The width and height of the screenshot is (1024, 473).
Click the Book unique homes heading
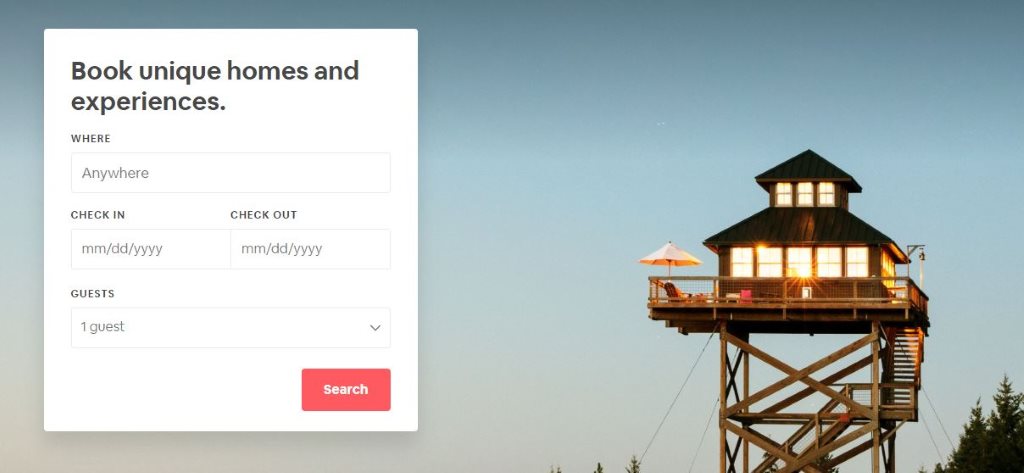[215, 86]
